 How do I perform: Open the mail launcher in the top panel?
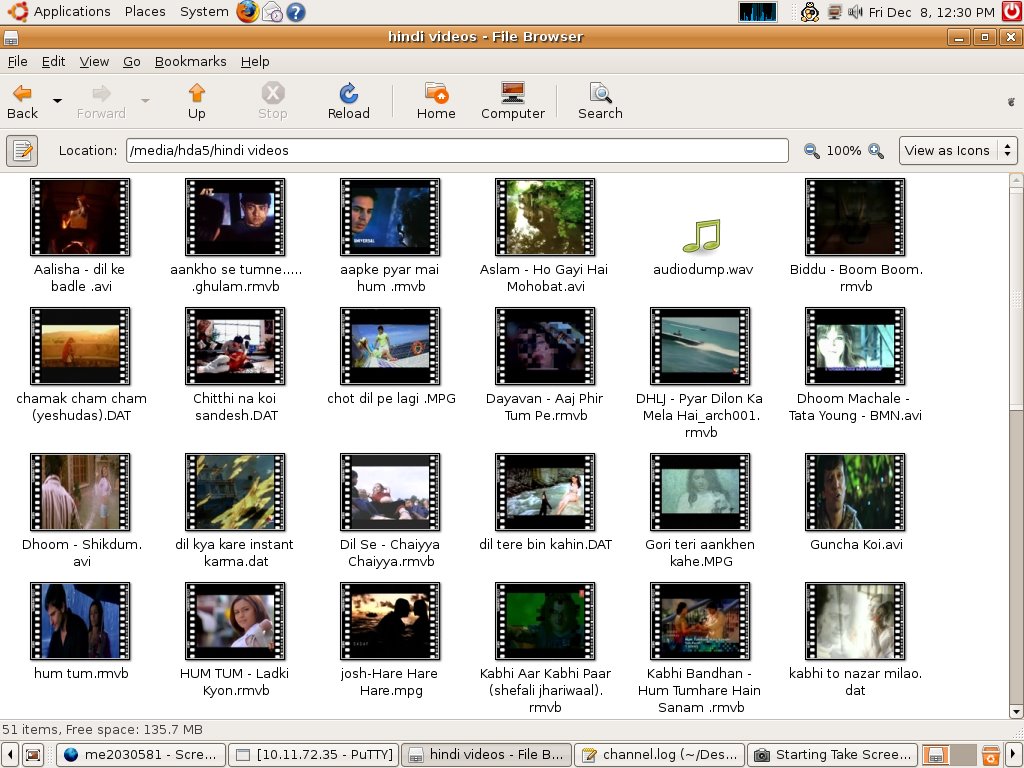coord(272,12)
